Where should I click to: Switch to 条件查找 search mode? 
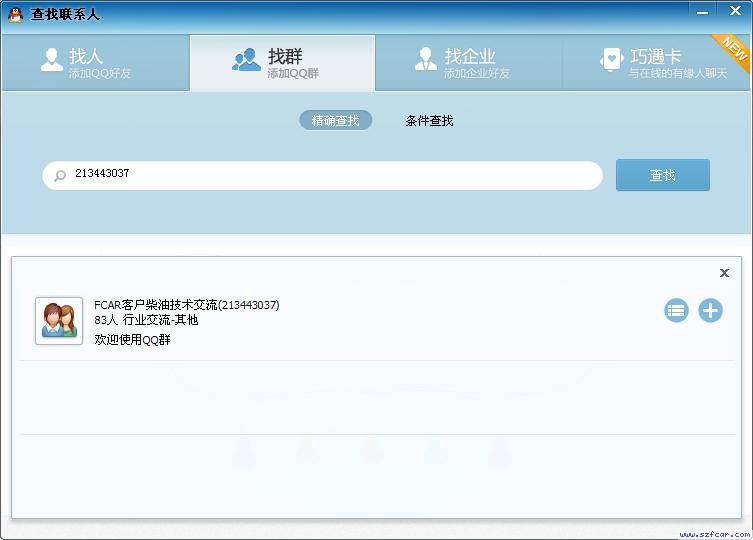429,120
